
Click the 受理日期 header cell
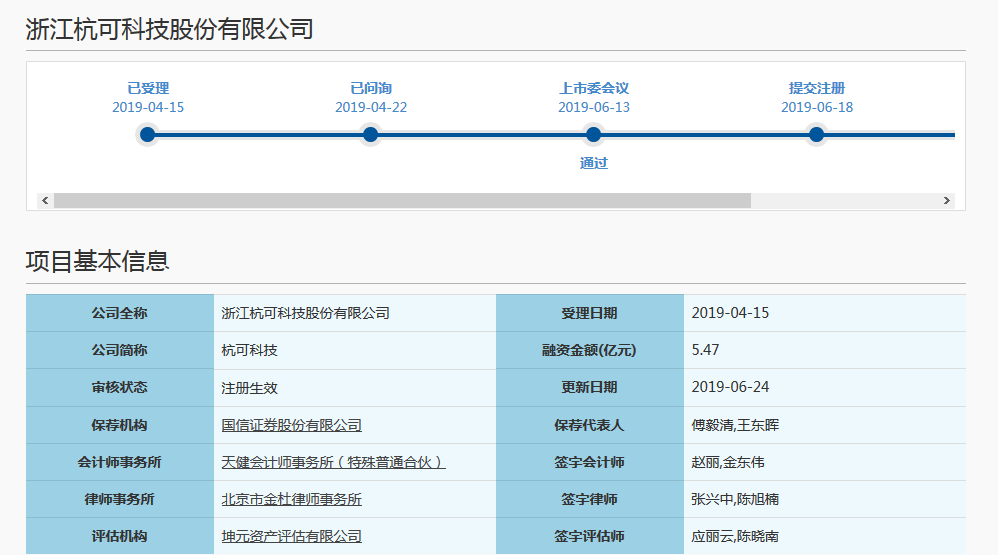click(589, 313)
